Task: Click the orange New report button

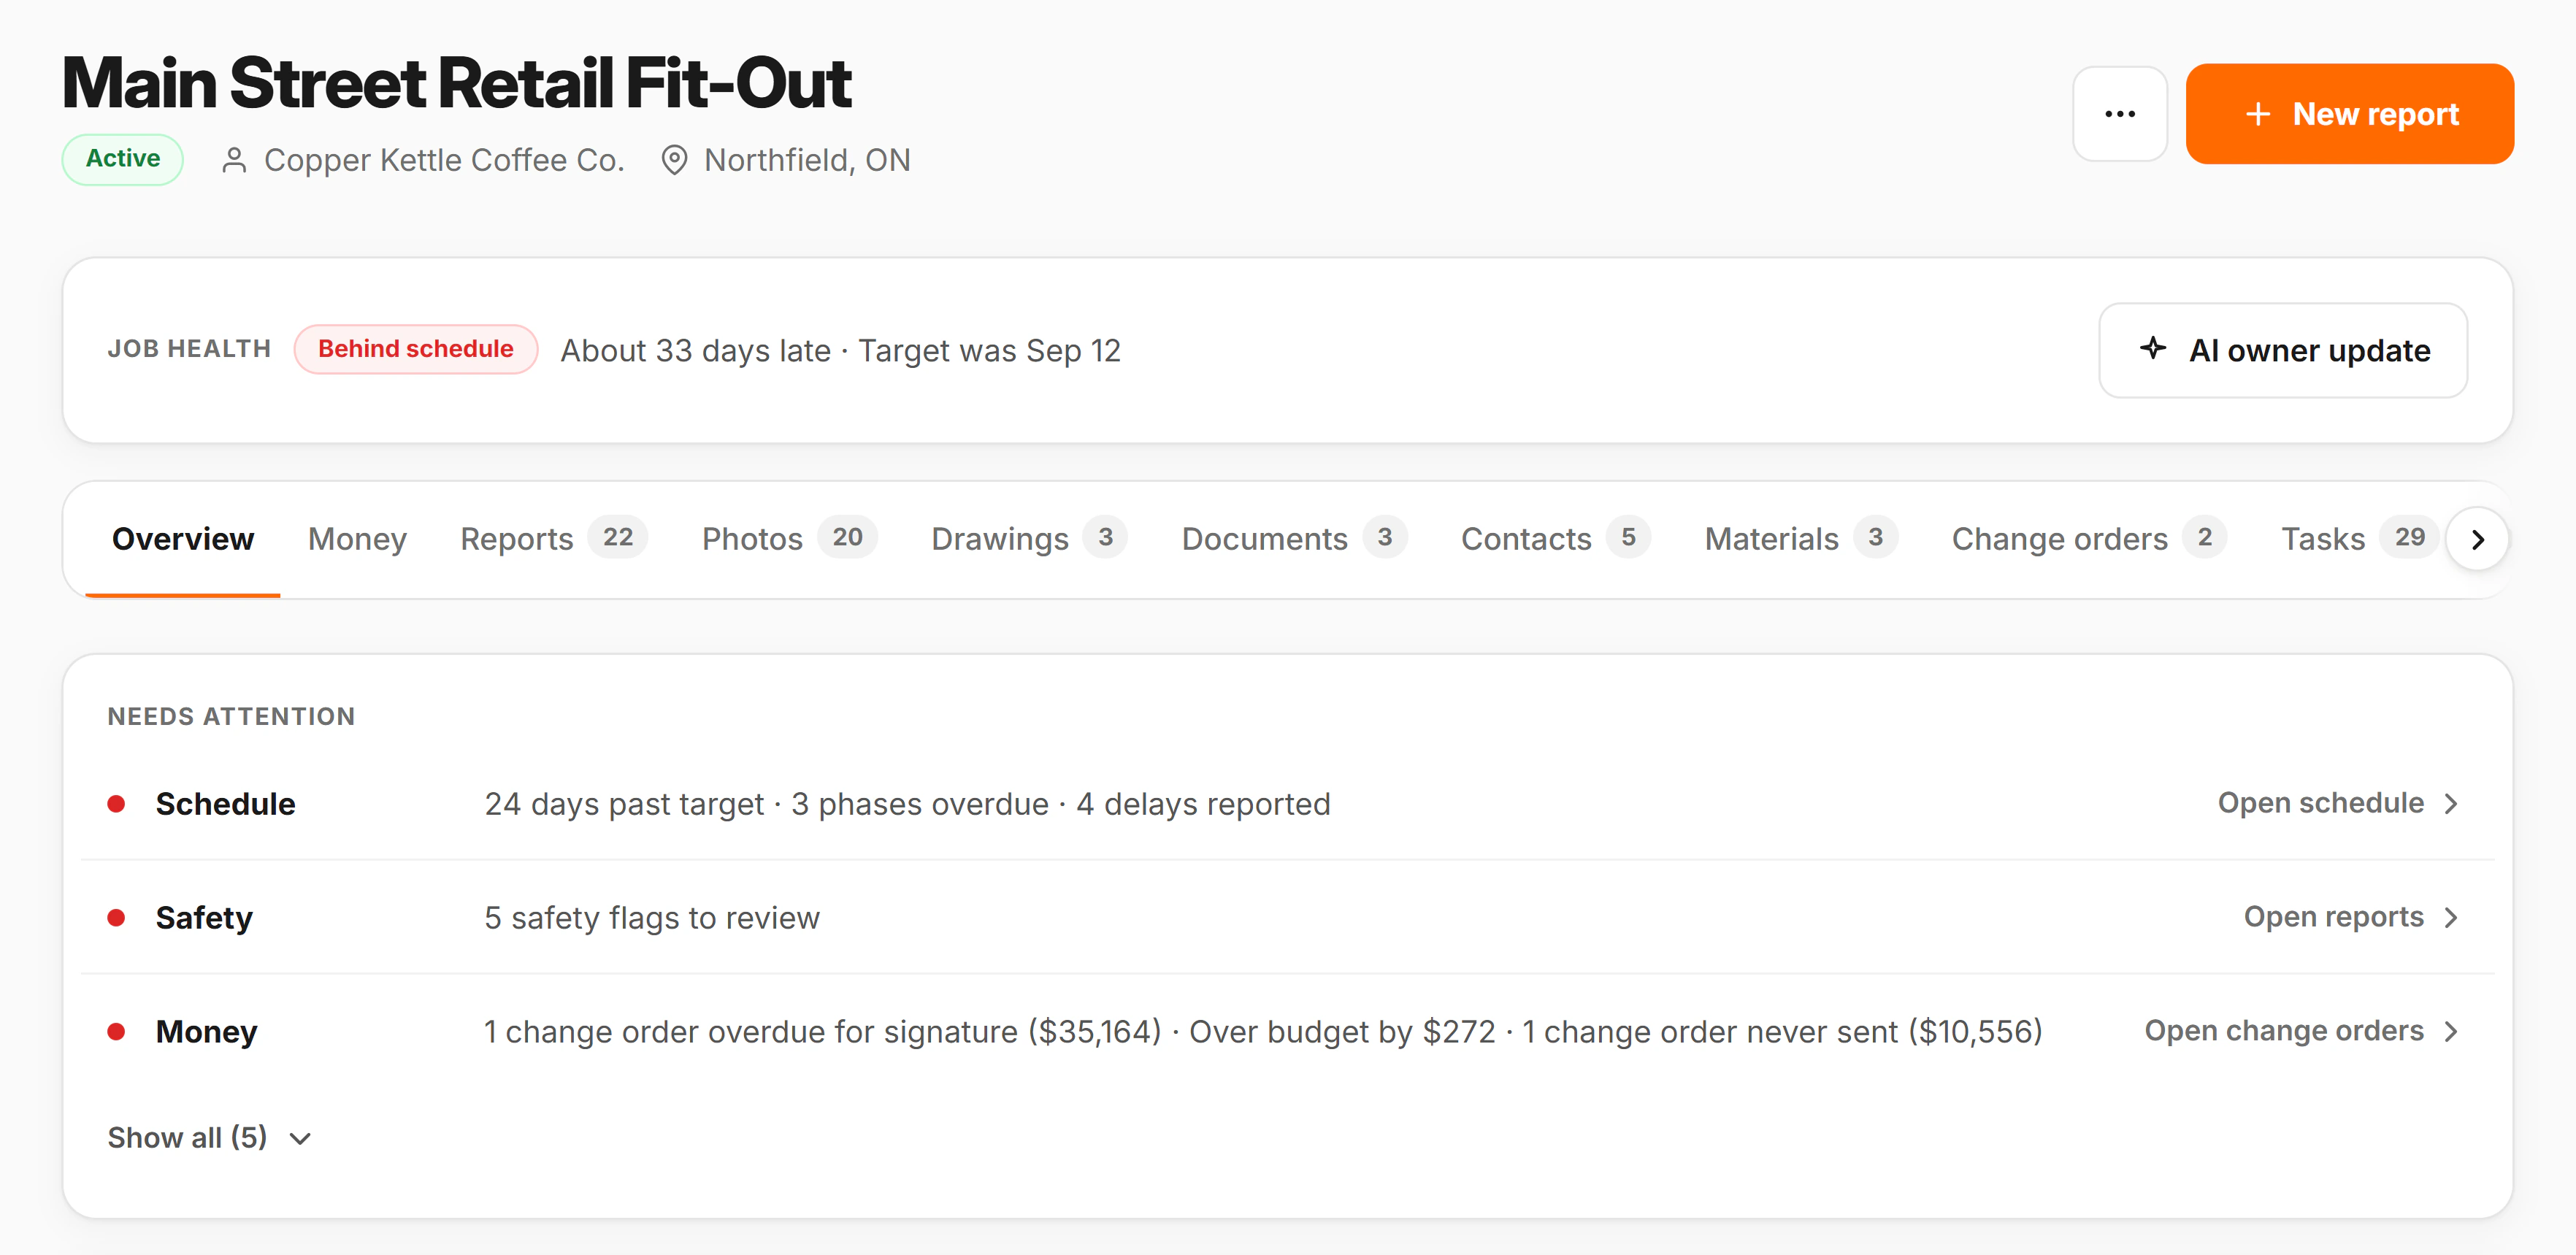Action: tap(2349, 114)
